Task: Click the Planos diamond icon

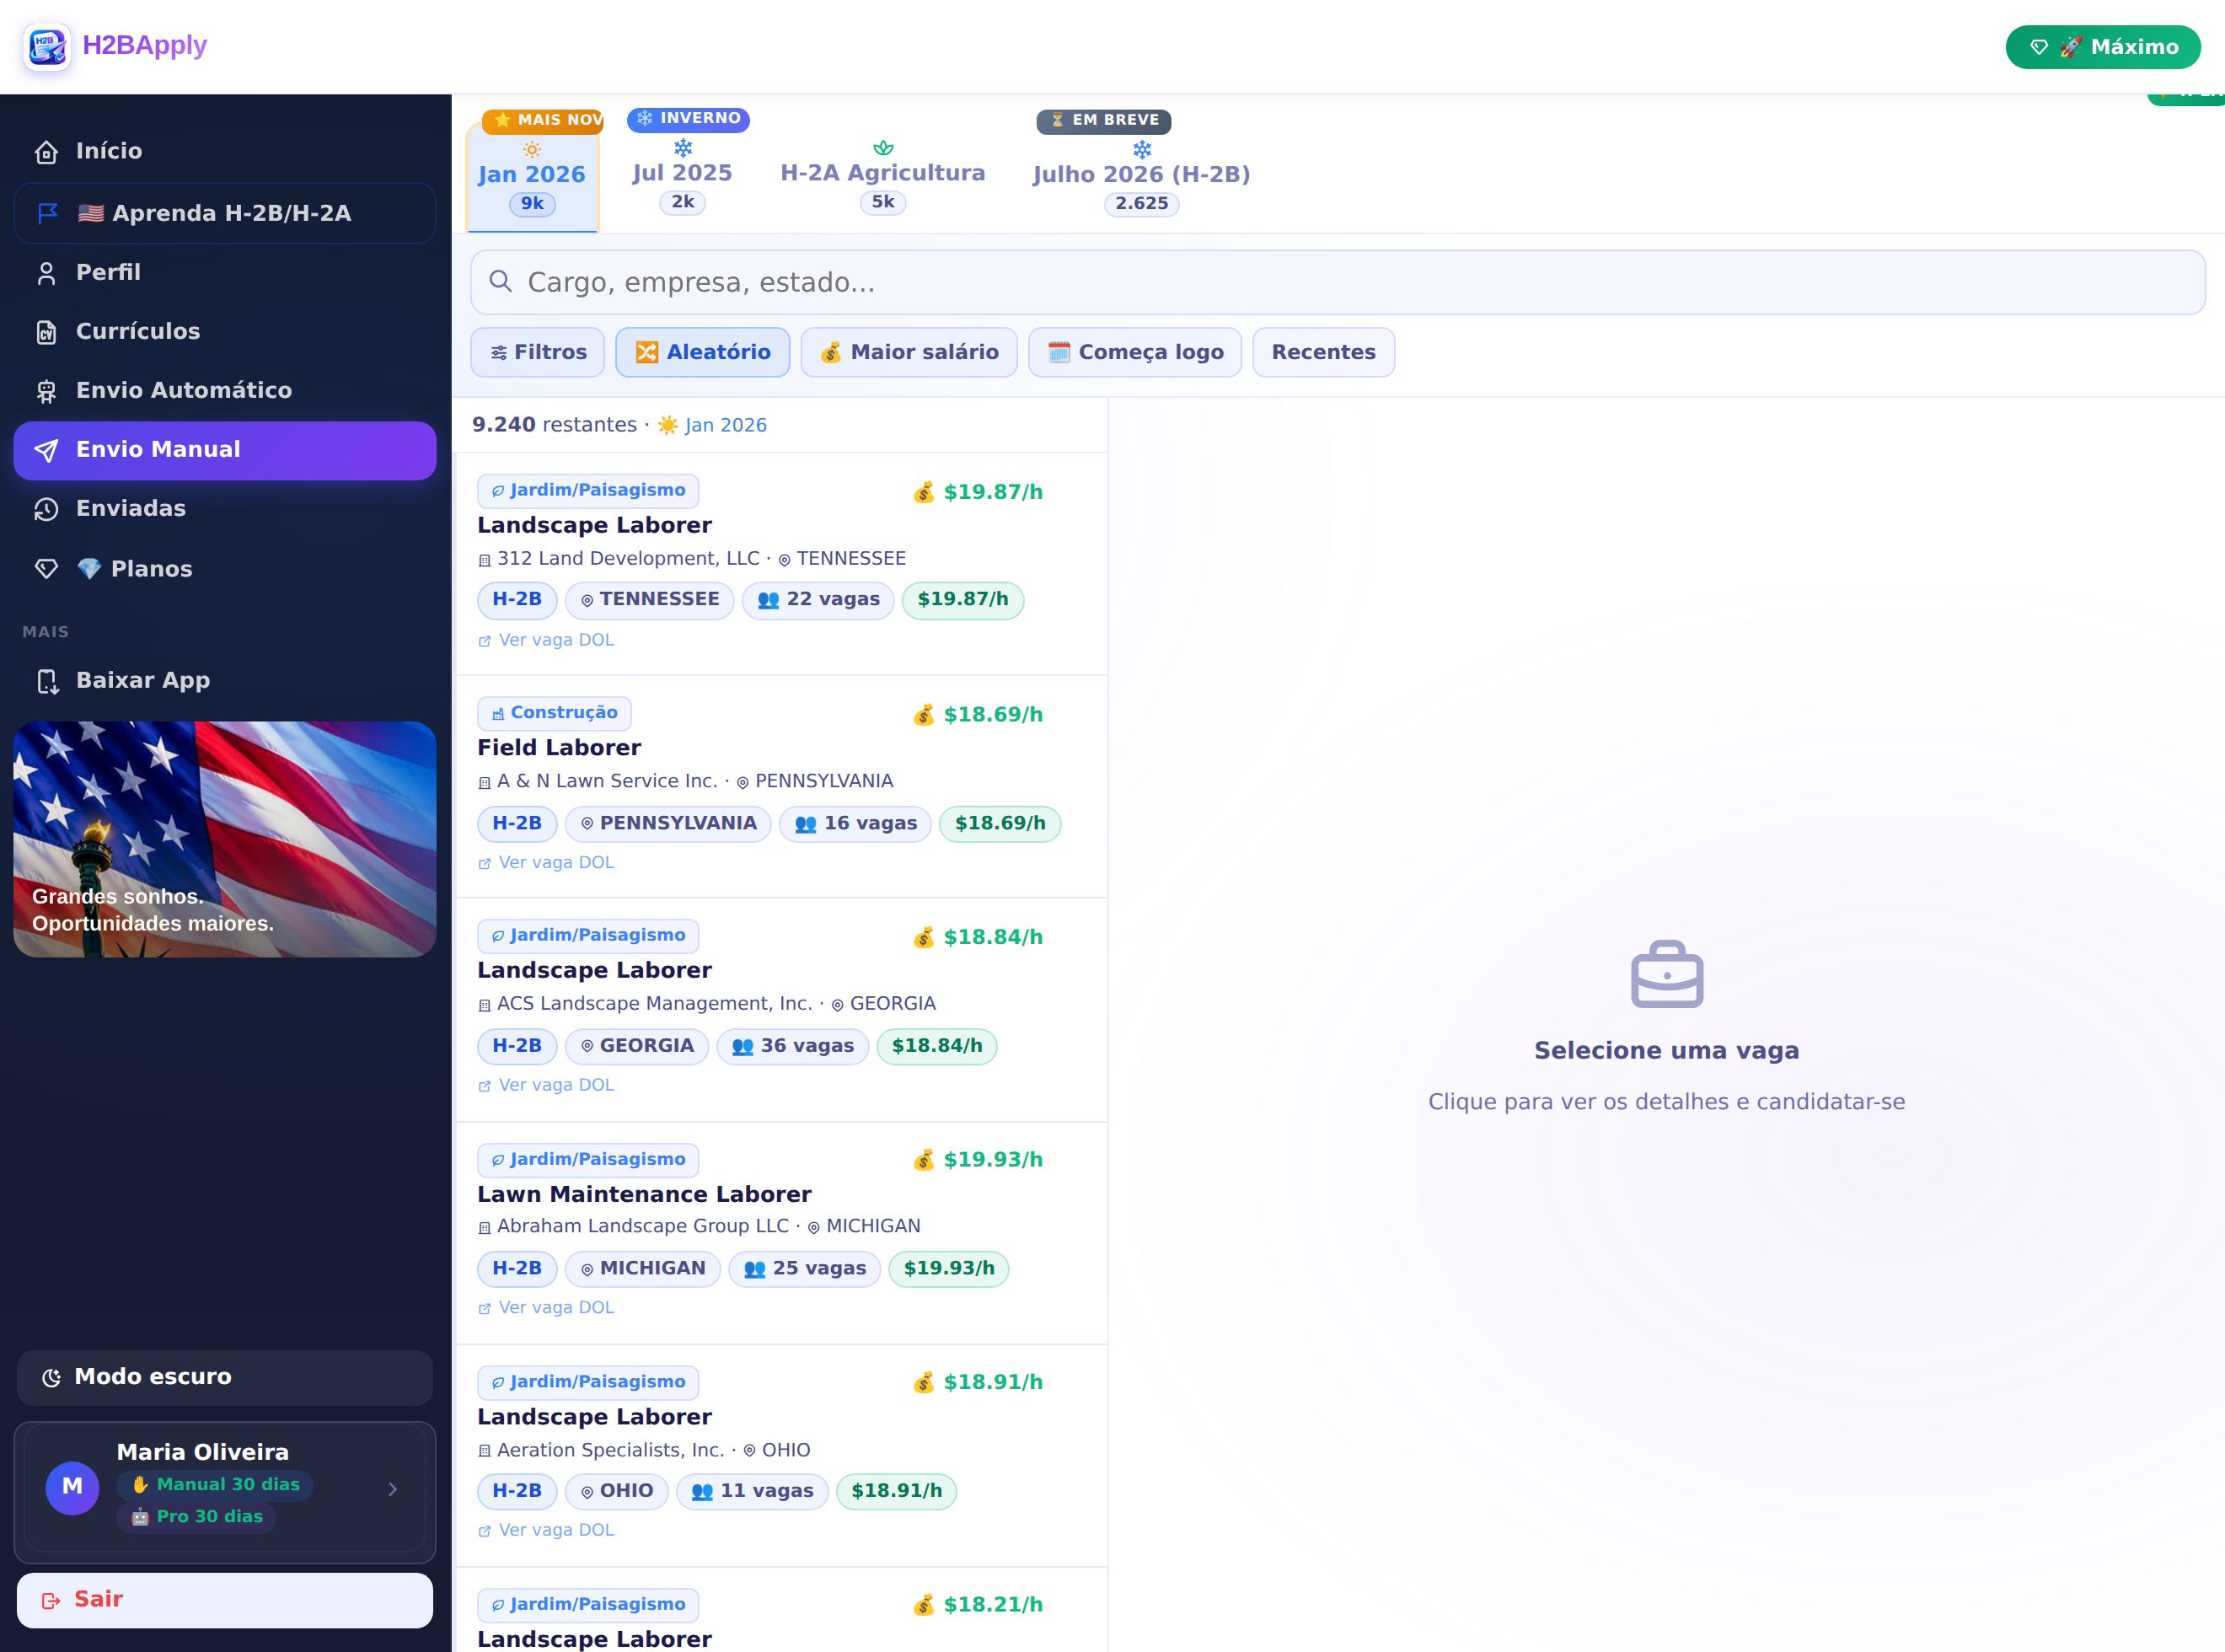Action: 46,569
